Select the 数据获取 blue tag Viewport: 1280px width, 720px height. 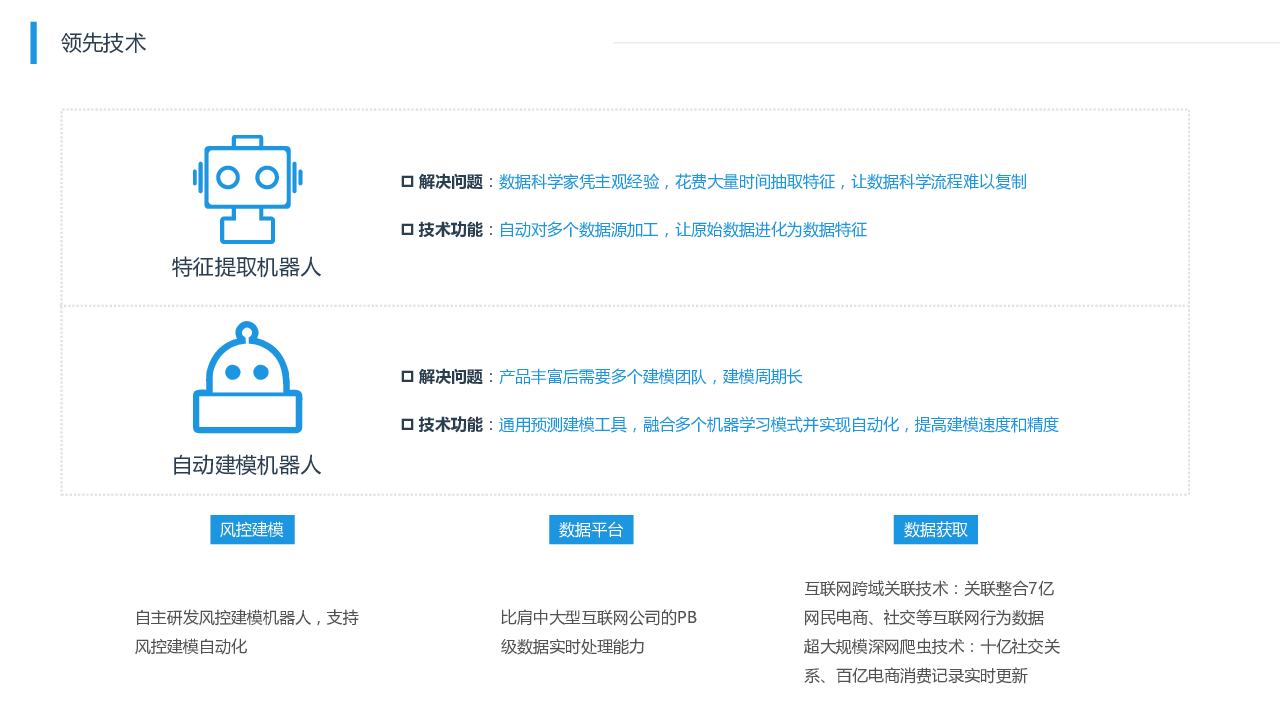point(935,530)
